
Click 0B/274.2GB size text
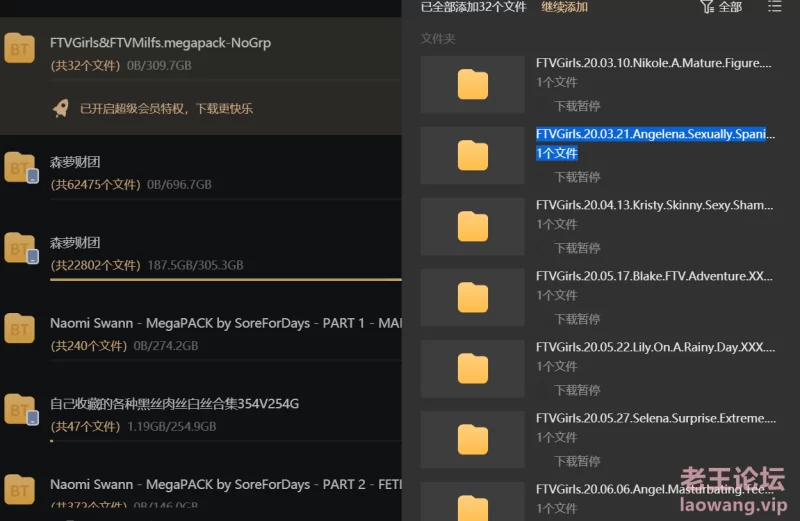[x=166, y=345]
